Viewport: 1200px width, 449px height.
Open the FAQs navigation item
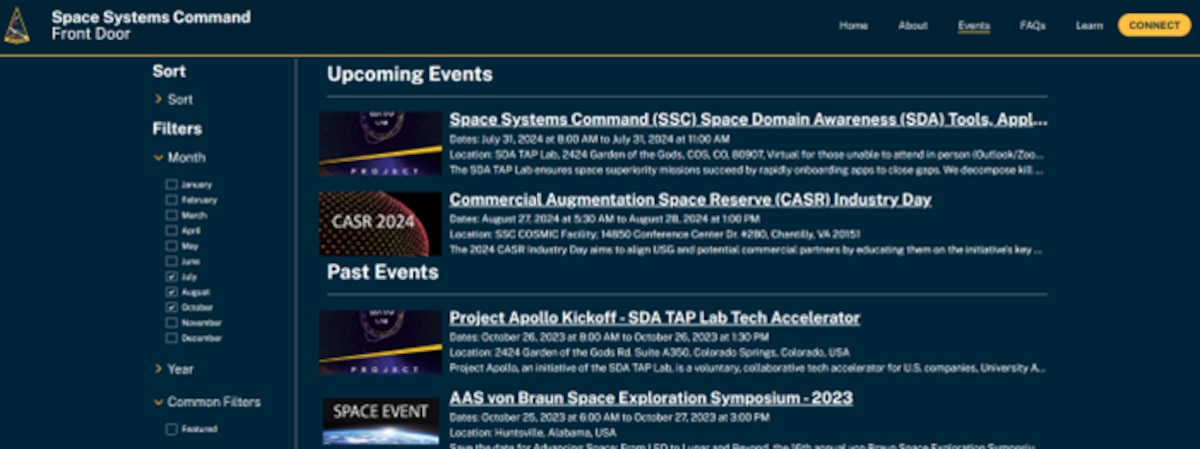[1032, 26]
